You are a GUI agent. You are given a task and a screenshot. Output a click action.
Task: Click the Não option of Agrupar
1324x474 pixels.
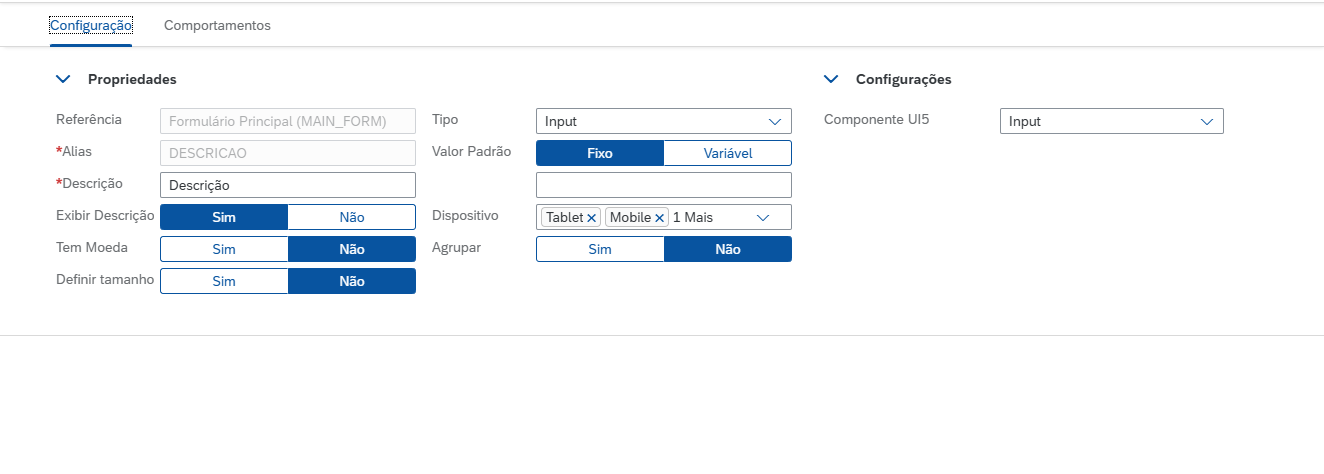[x=727, y=249]
